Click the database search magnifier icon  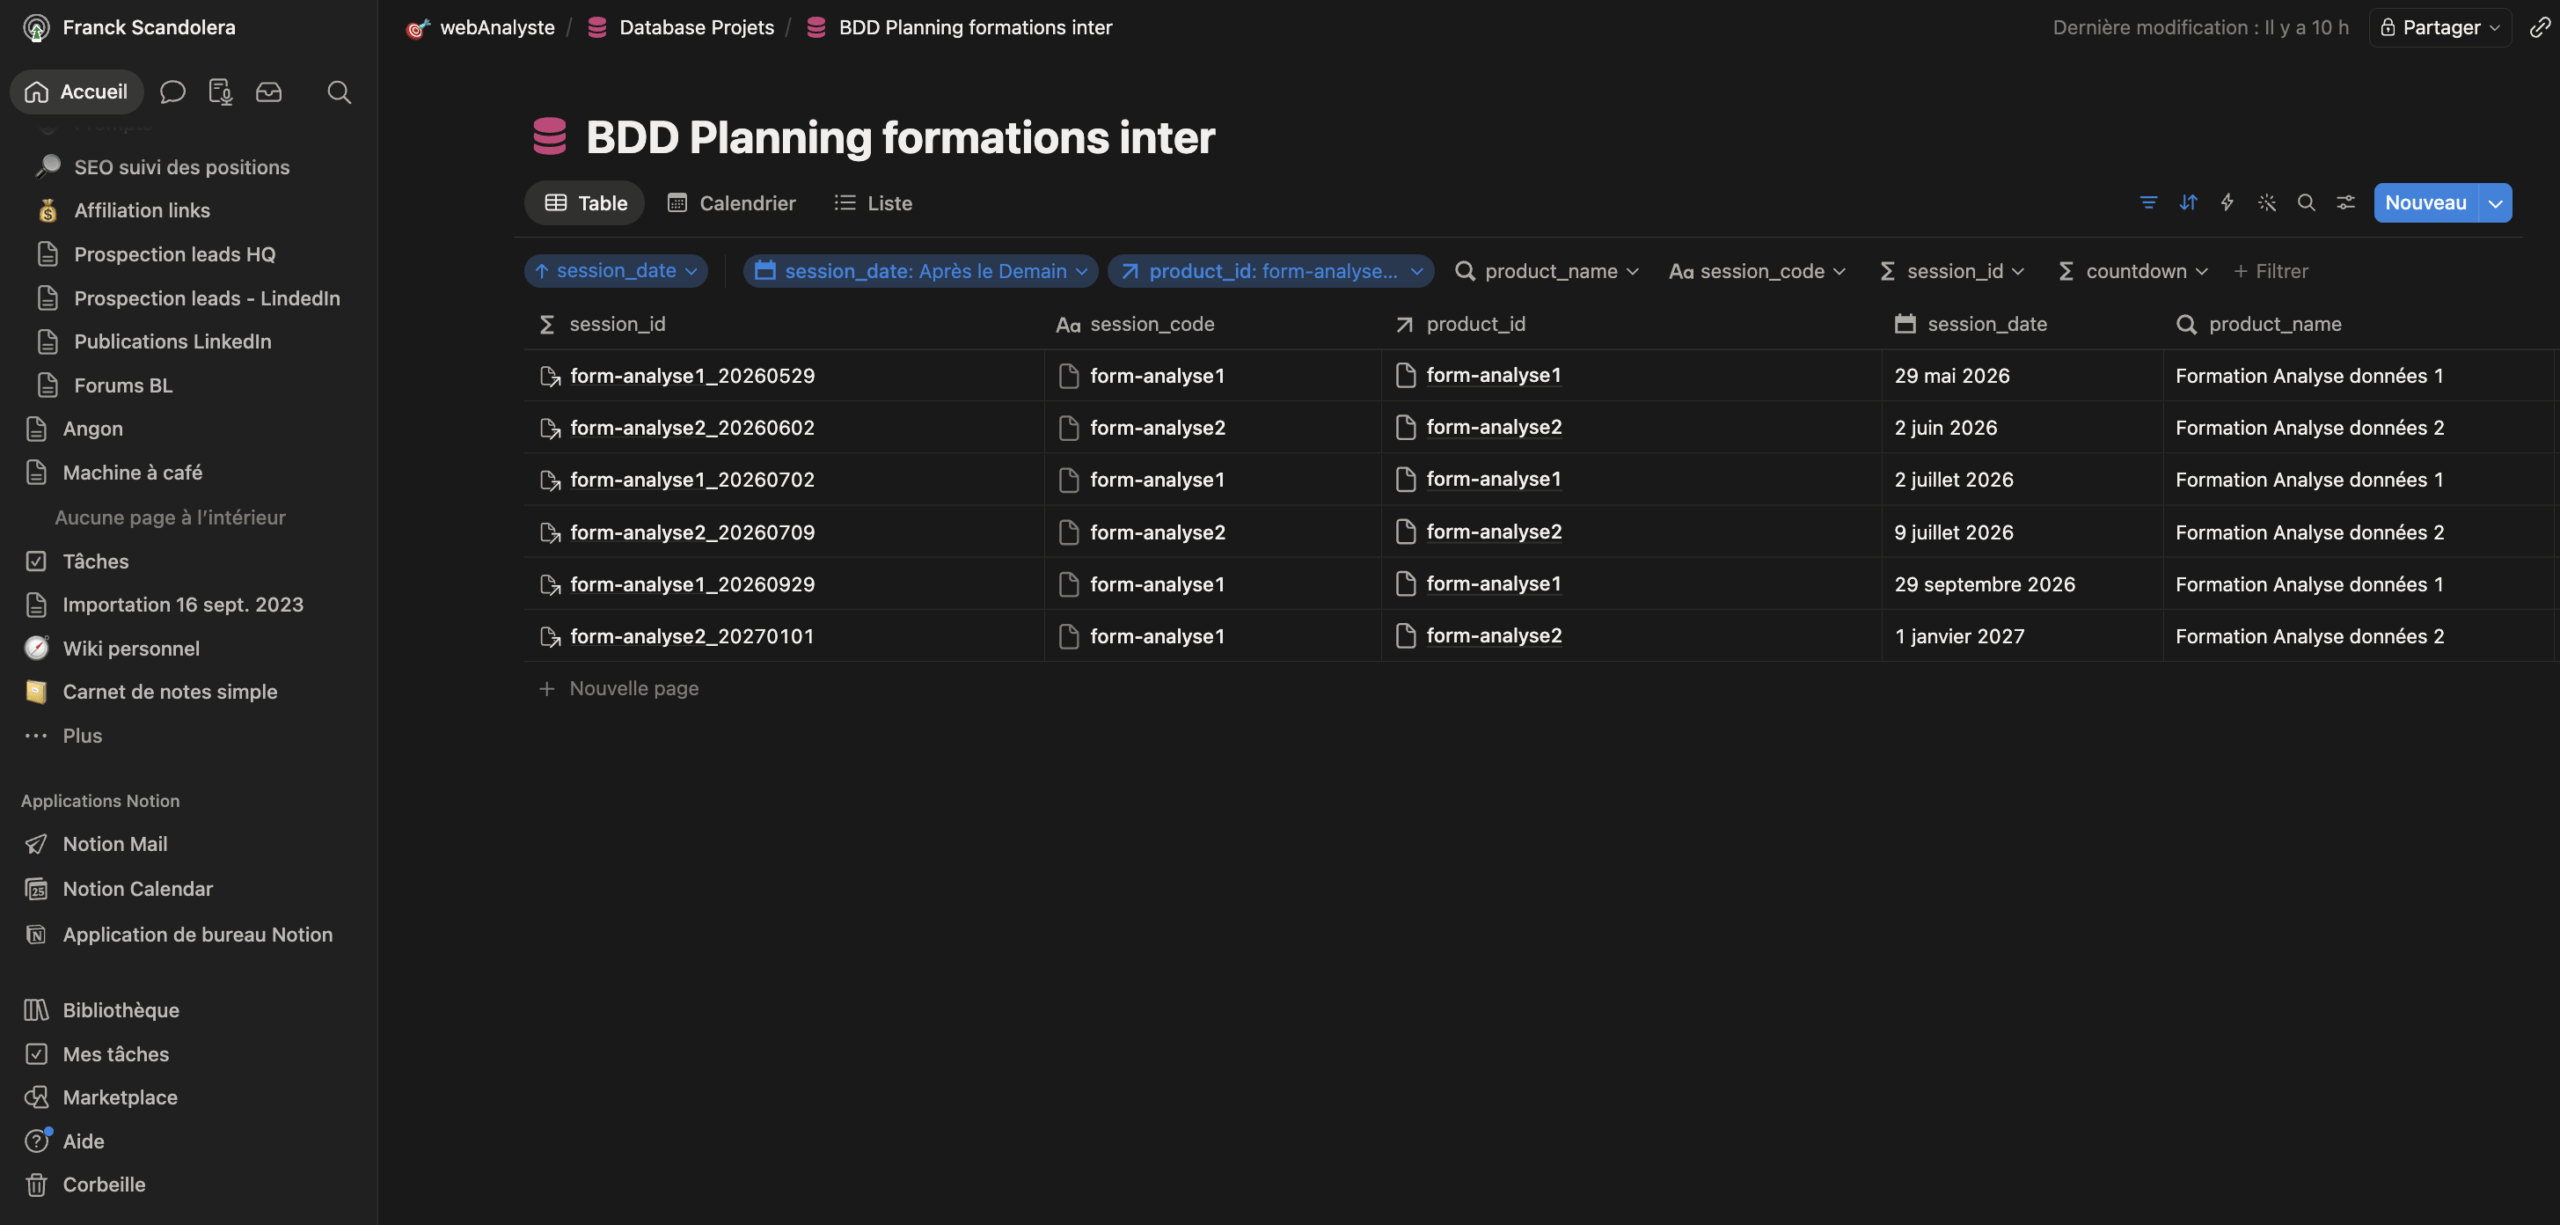point(2306,203)
